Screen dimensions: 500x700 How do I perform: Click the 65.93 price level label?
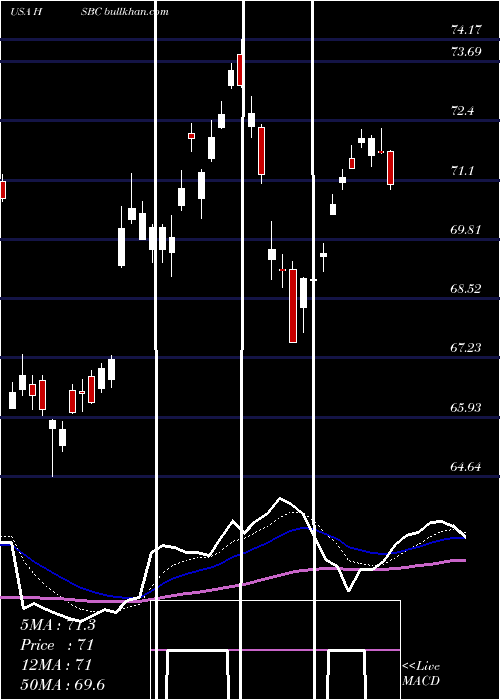pyautogui.click(x=466, y=408)
